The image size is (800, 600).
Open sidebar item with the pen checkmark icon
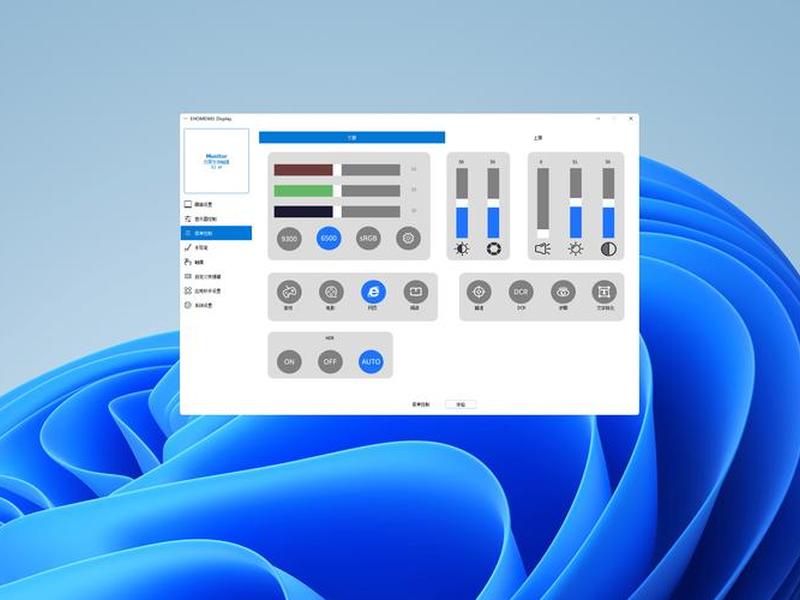(x=216, y=247)
